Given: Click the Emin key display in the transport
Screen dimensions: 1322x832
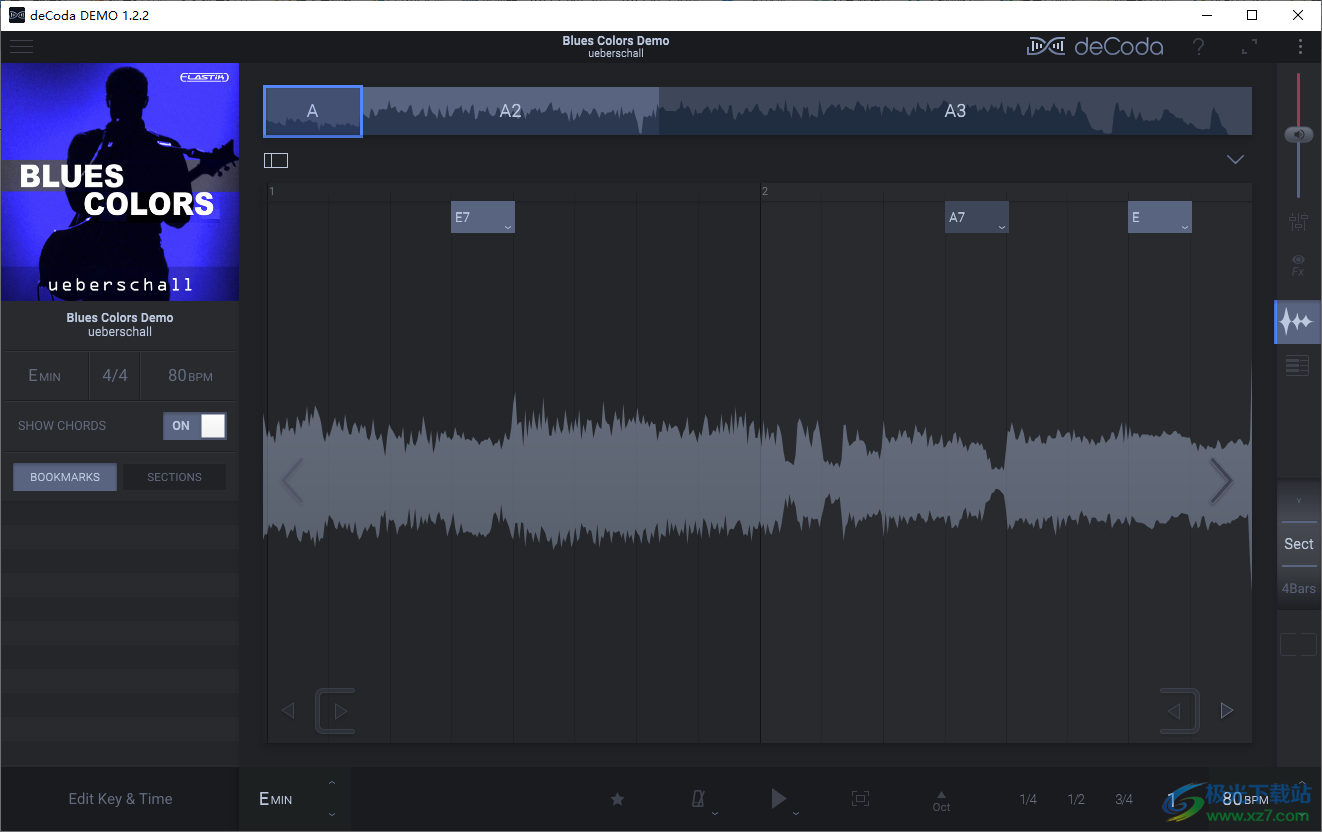Looking at the screenshot, I should click(276, 799).
